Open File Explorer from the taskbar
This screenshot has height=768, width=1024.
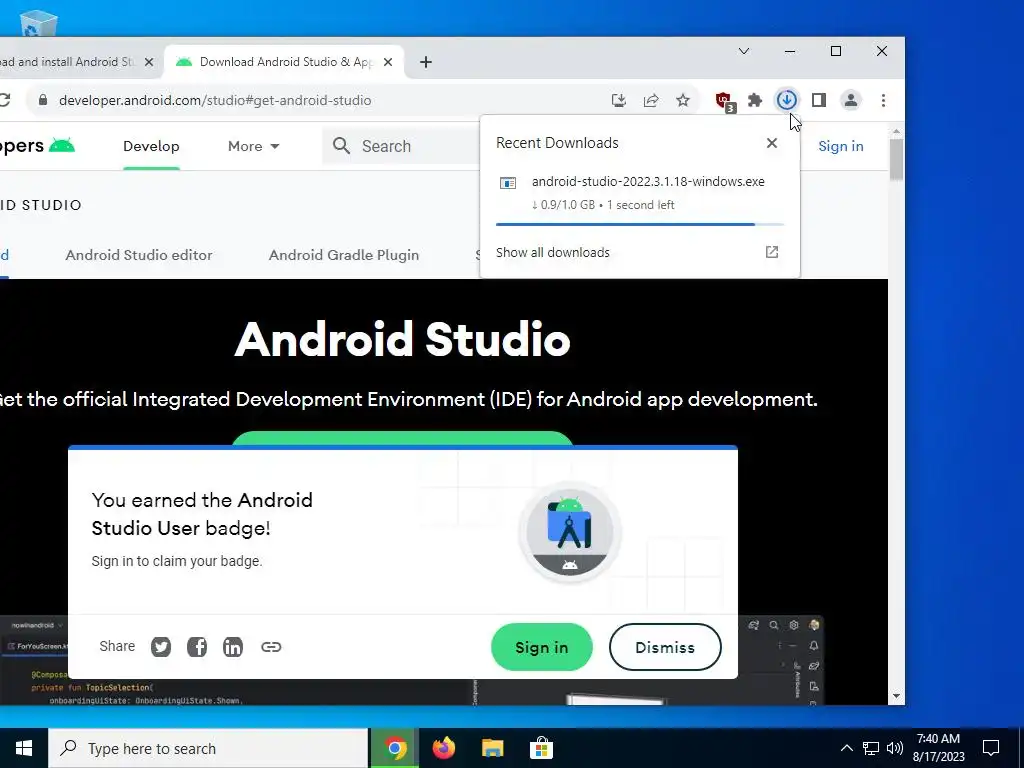(492, 748)
